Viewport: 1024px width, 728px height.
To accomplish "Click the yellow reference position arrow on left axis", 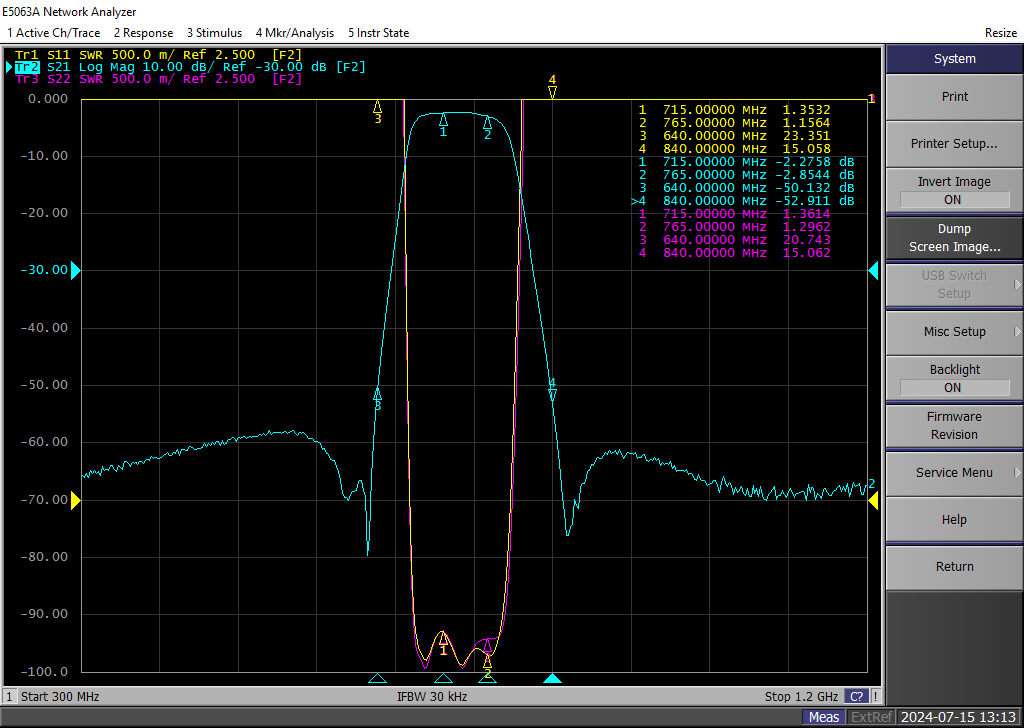I will (75, 501).
